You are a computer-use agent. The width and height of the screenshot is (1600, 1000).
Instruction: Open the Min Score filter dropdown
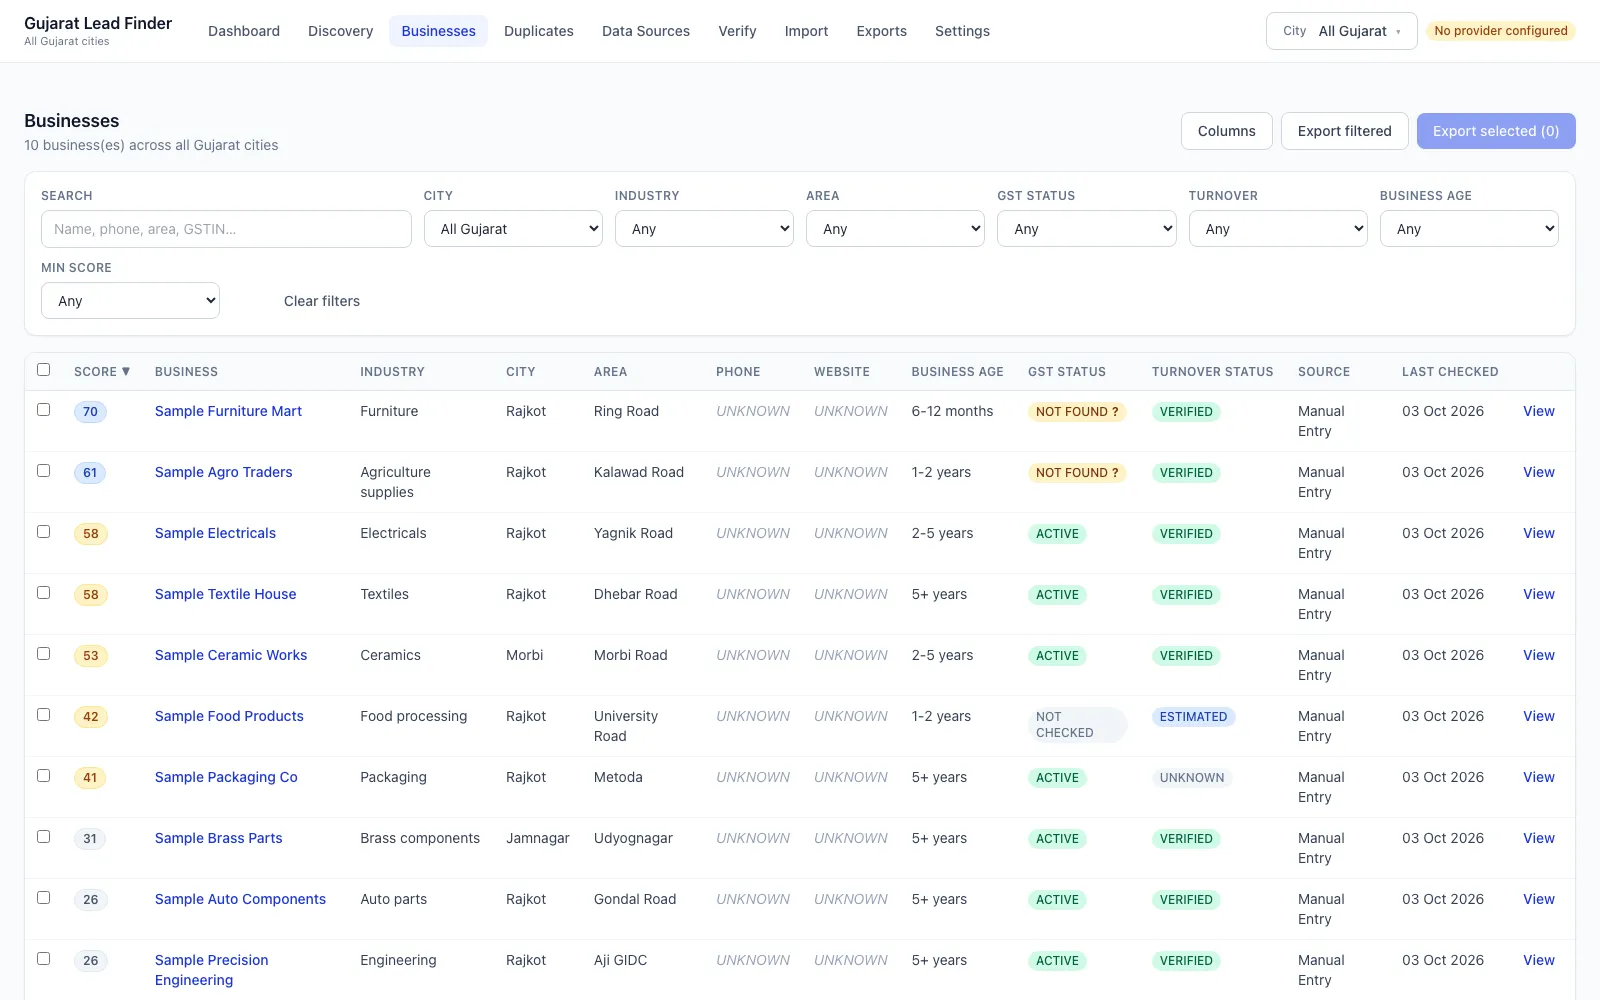(x=130, y=301)
